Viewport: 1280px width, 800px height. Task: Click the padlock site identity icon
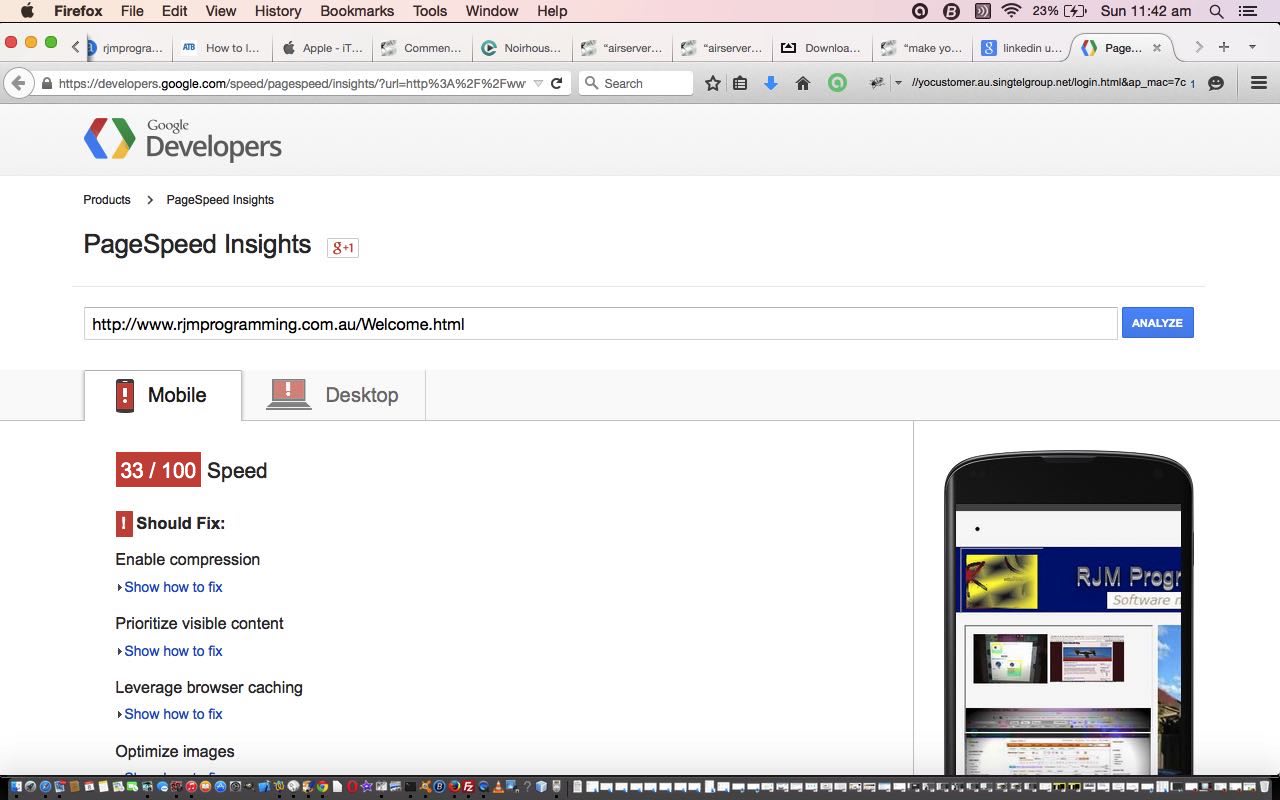tap(46, 83)
